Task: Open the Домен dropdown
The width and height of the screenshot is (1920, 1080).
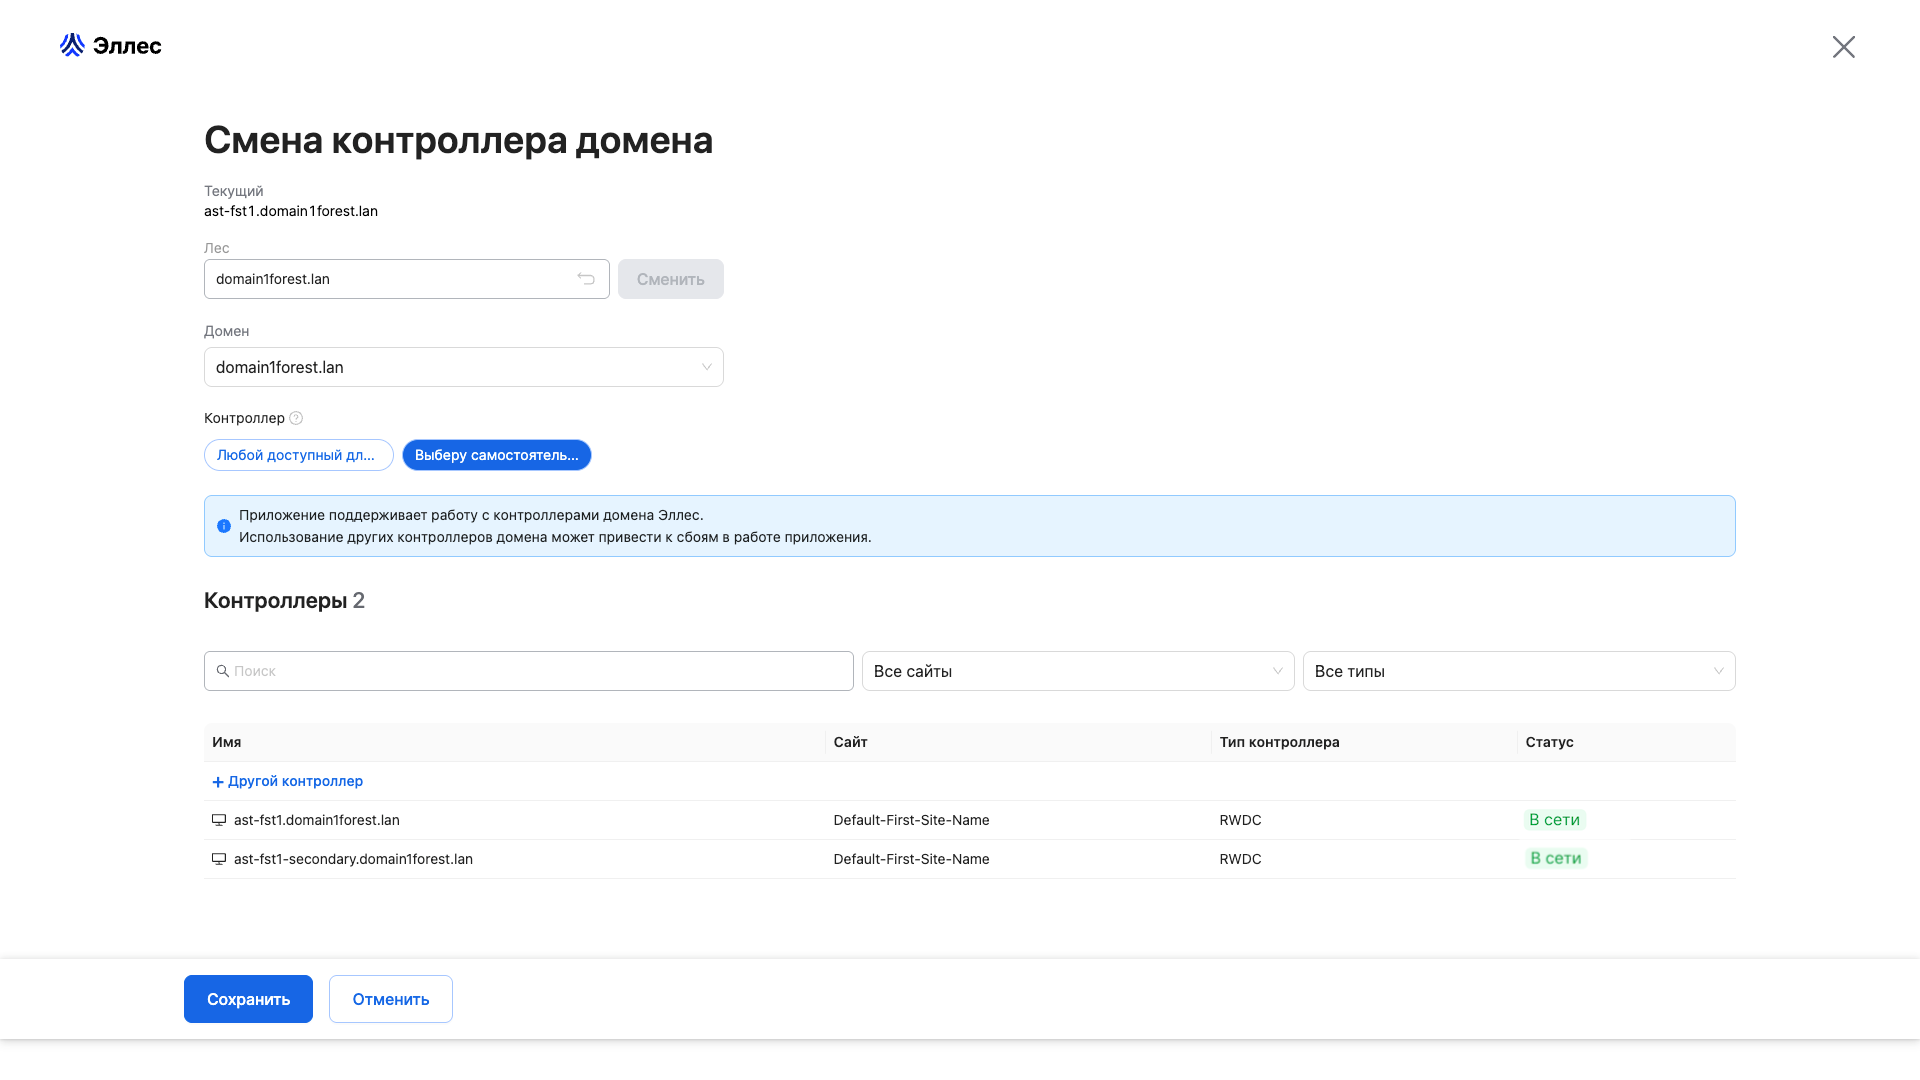Action: [x=463, y=367]
